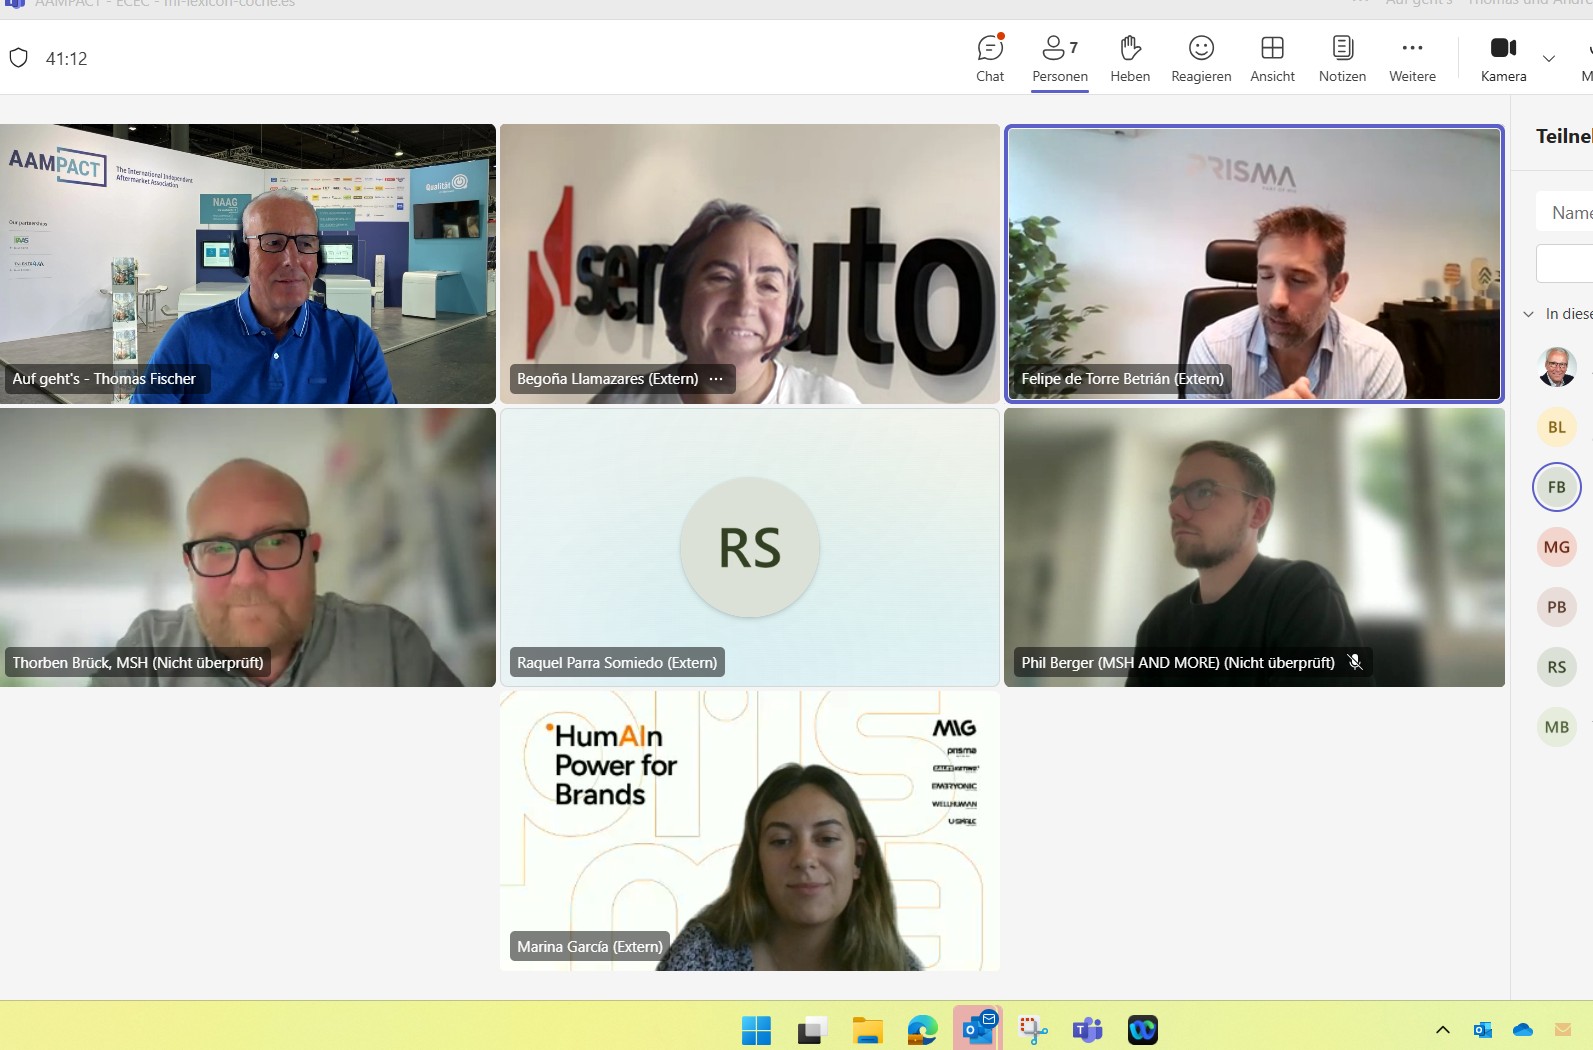Open the meeting Chat panel
1593x1050 pixels.
(989, 59)
